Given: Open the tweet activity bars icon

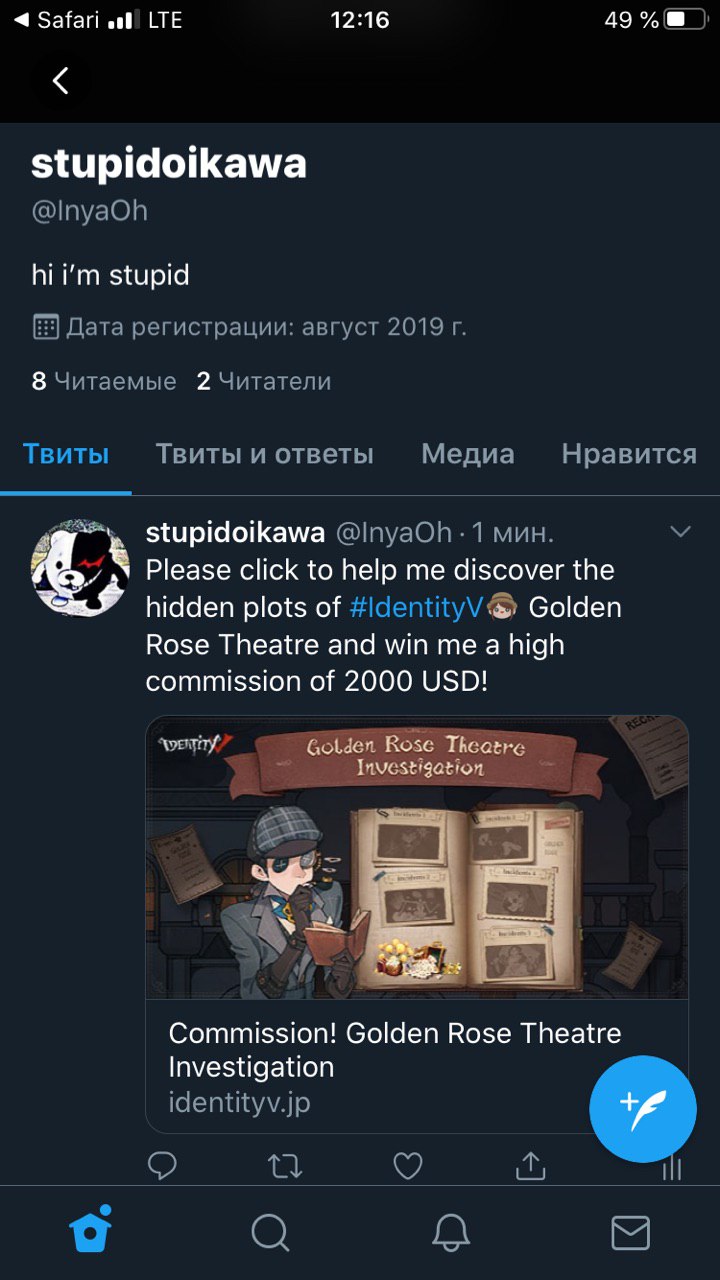Looking at the screenshot, I should point(672,1168).
